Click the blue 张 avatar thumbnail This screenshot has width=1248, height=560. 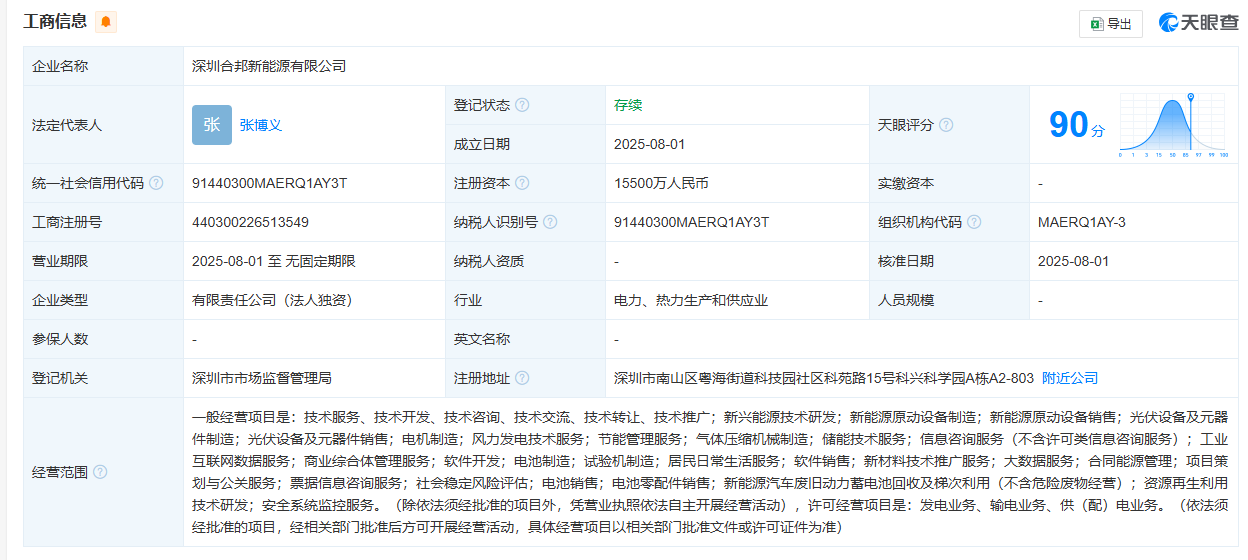212,125
